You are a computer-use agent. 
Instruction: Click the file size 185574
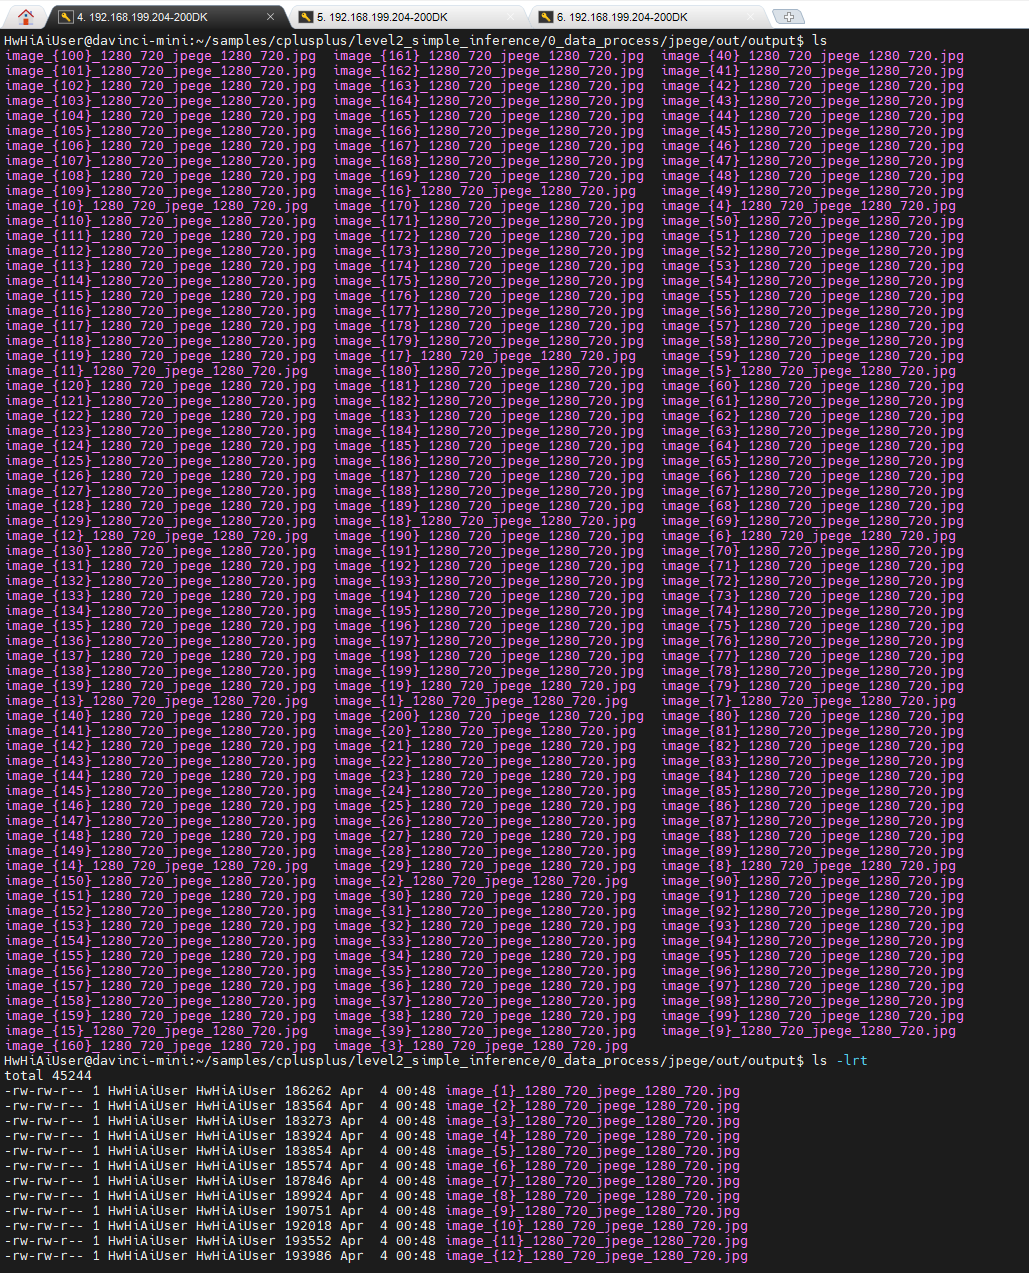[308, 1166]
